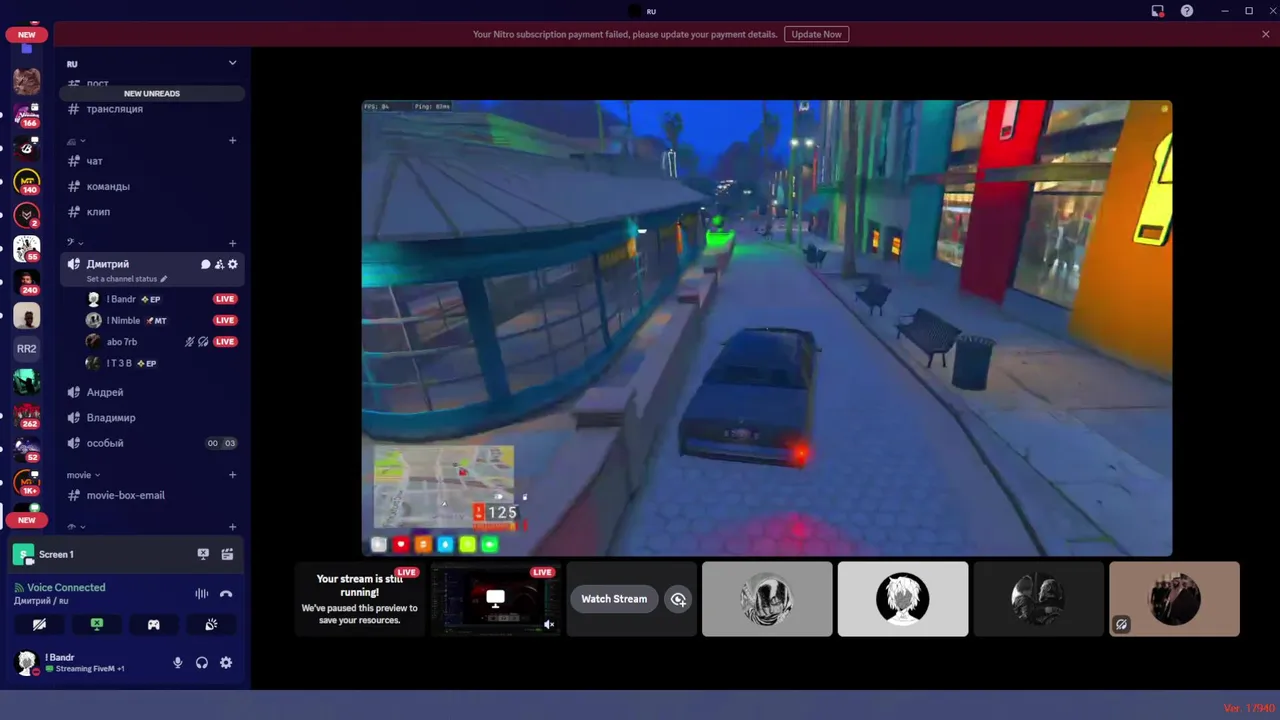Add a channel to the movie category
The width and height of the screenshot is (1280, 720).
(233, 475)
